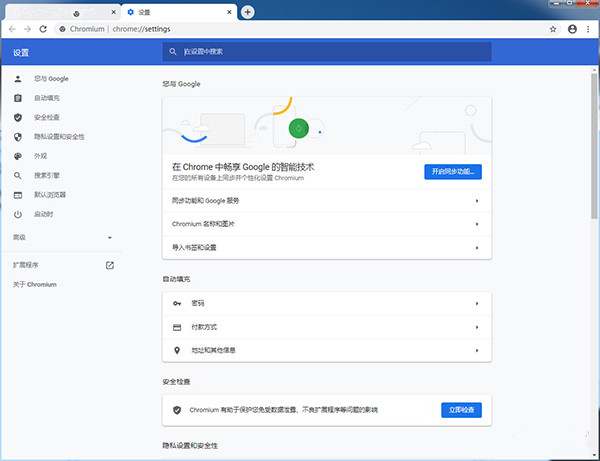Select 搜索引擎 in the sidebar menu
The width and height of the screenshot is (600, 461).
[48, 175]
